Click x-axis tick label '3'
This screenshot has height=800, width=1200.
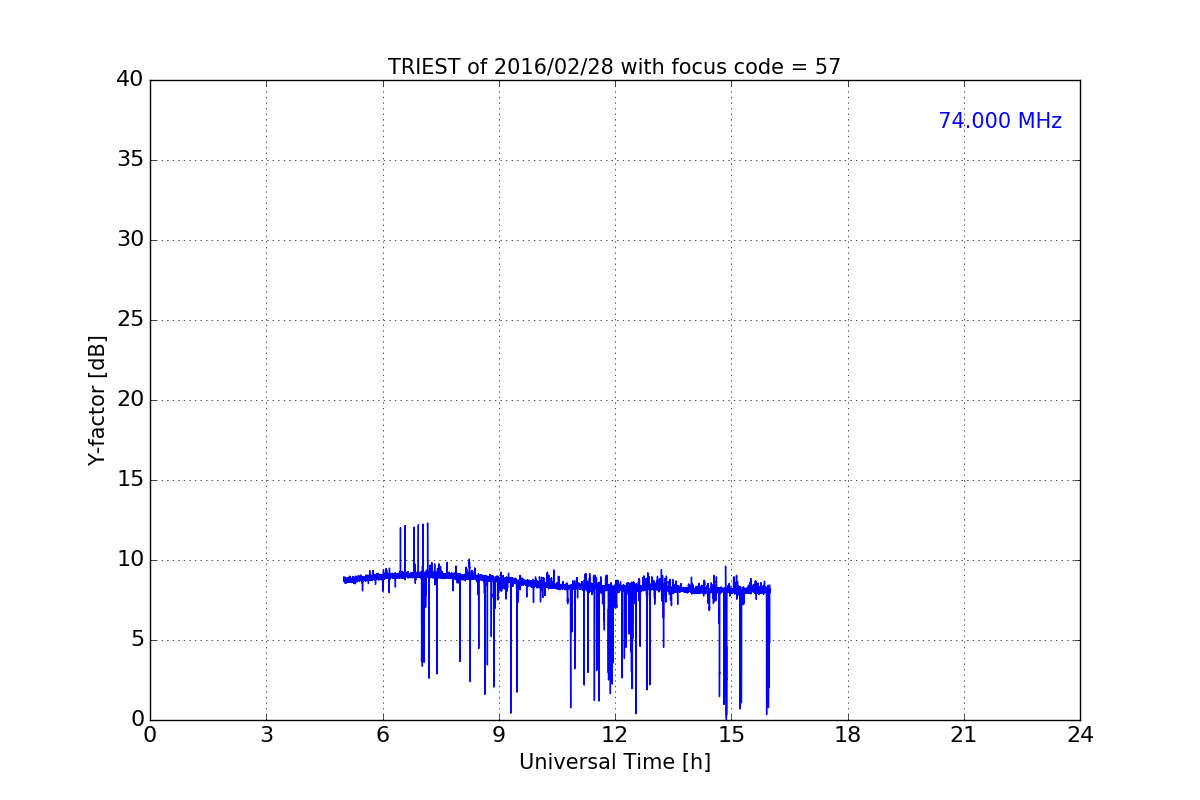tap(266, 735)
